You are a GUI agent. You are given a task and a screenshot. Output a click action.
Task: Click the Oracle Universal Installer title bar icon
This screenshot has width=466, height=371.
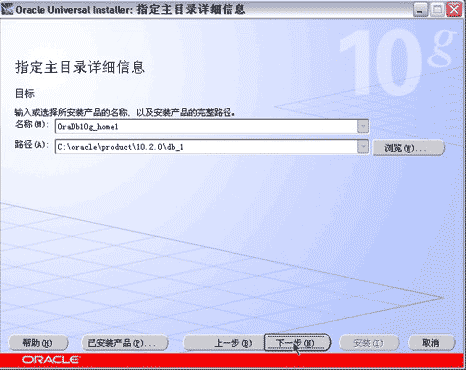pos(7,9)
